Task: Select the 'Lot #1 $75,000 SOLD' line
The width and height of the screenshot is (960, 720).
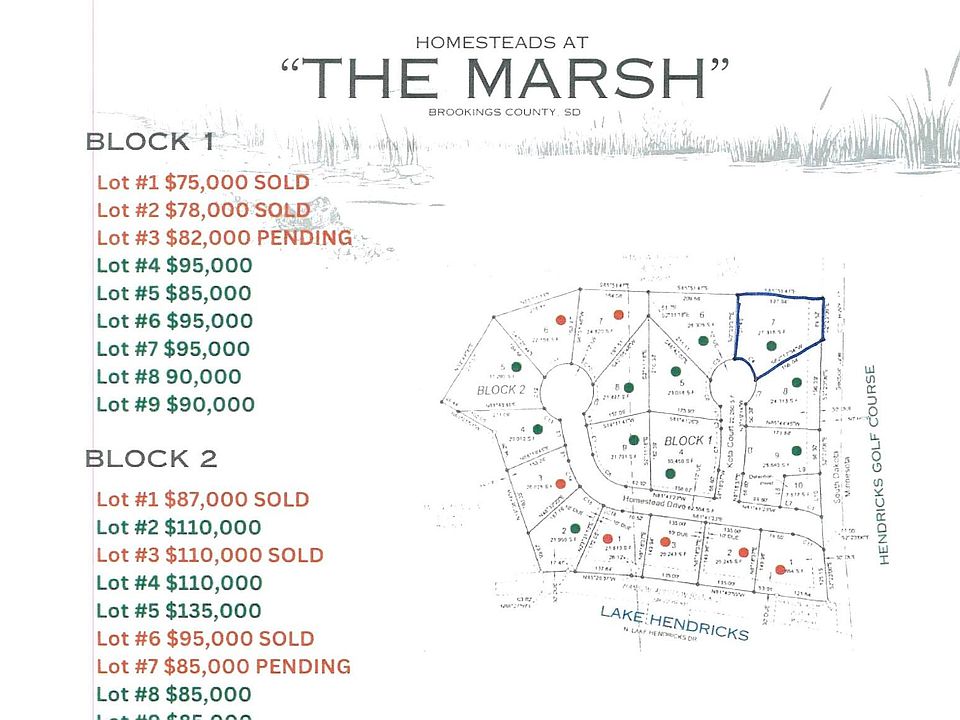Action: coord(203,182)
